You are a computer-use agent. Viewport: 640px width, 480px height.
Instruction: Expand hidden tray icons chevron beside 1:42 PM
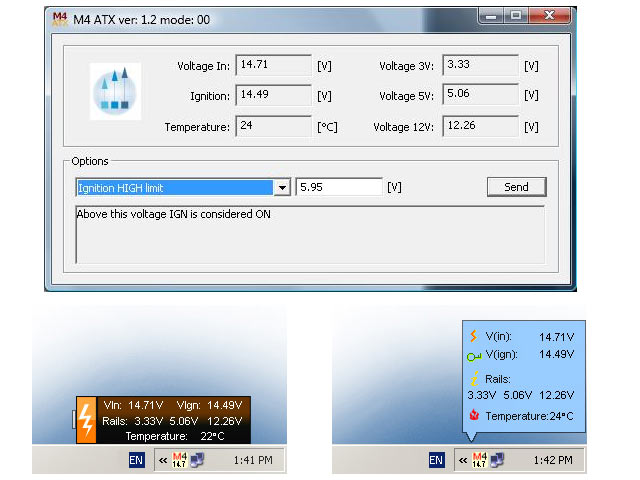pyautogui.click(x=463, y=460)
